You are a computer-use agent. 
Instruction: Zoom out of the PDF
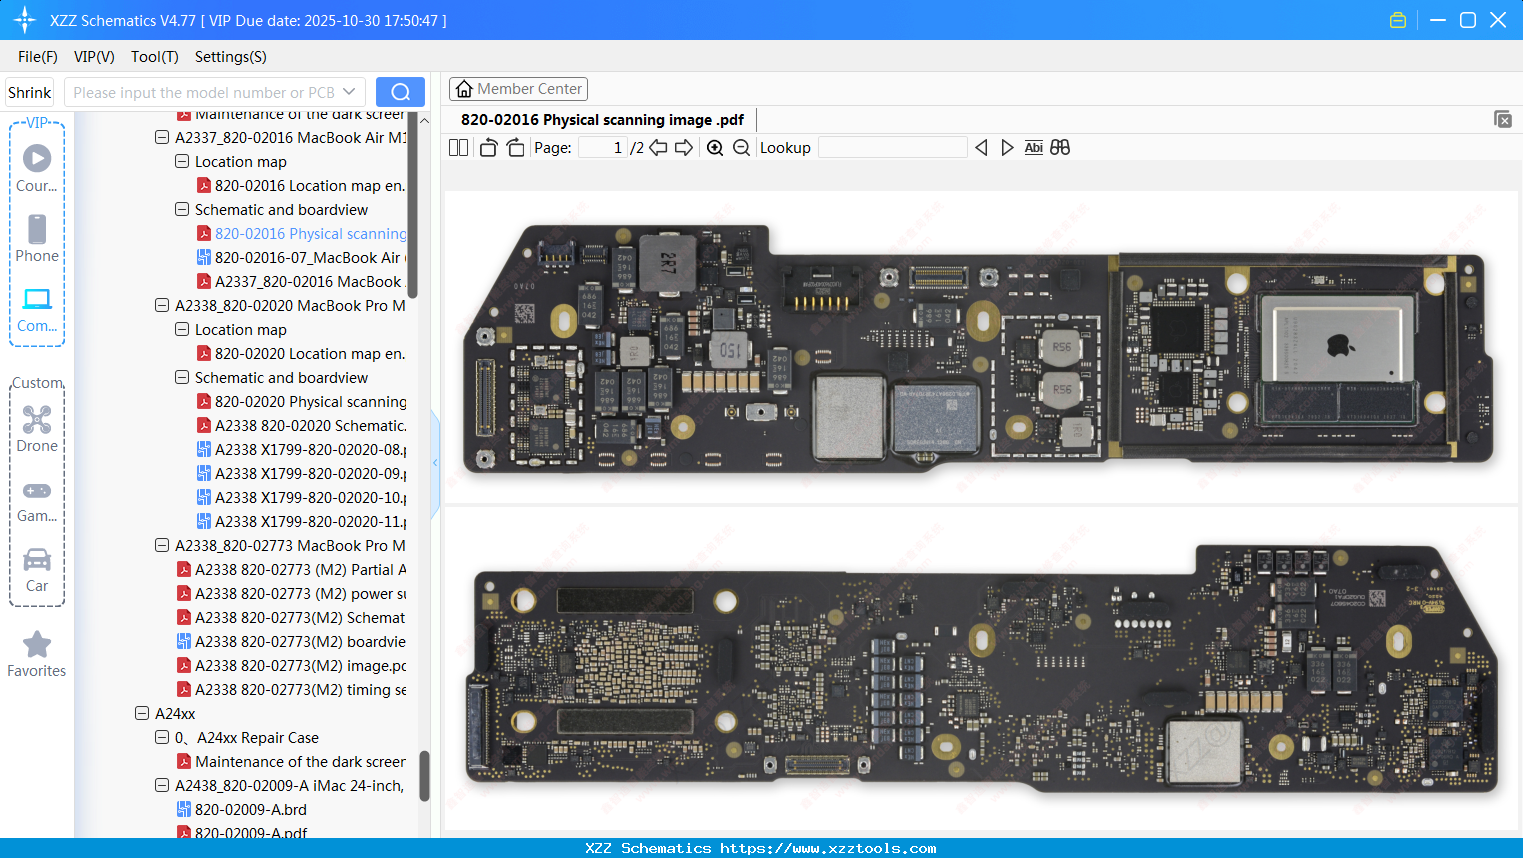[x=741, y=148]
